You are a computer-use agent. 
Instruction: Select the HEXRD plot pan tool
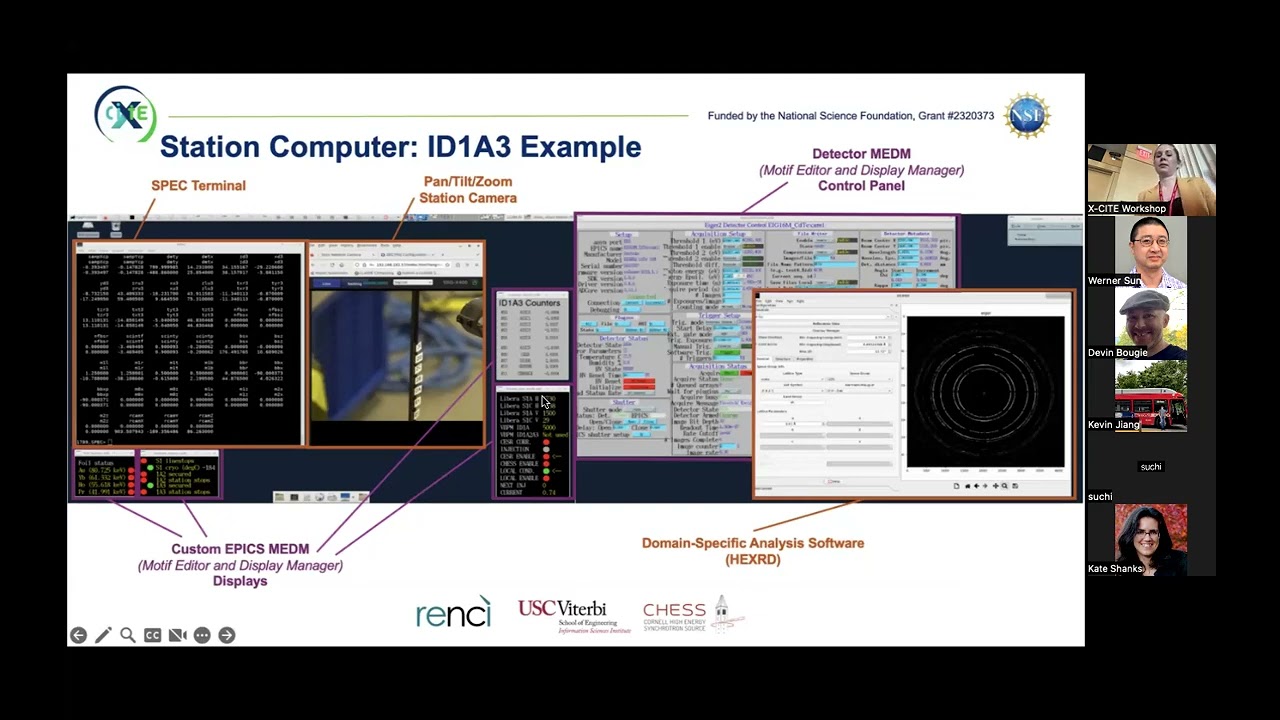995,486
